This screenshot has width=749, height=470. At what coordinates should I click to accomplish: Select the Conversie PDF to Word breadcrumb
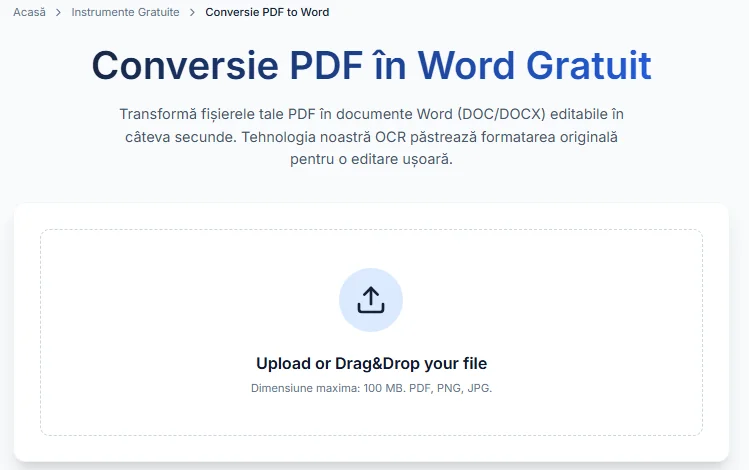pyautogui.click(x=267, y=12)
